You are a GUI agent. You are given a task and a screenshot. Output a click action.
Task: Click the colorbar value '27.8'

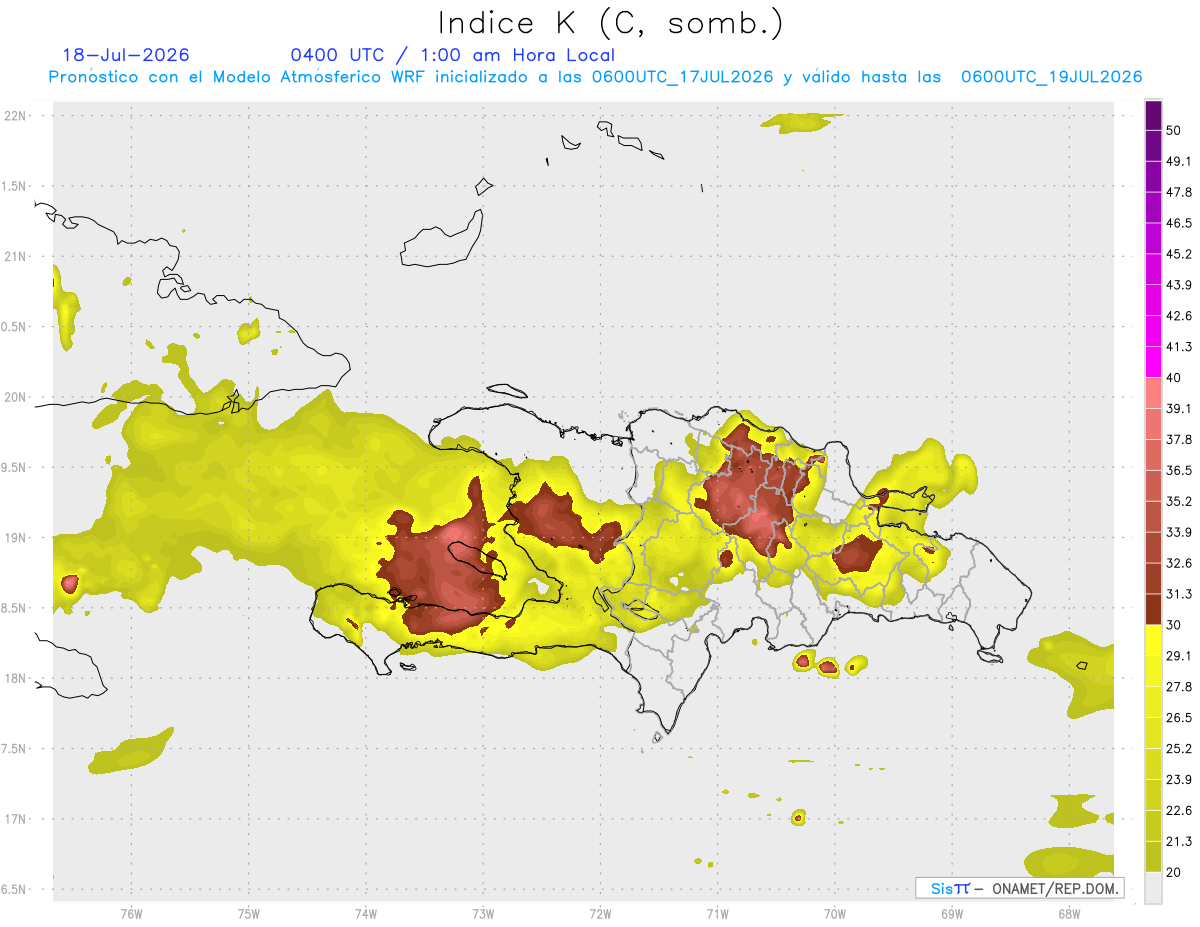click(1180, 687)
